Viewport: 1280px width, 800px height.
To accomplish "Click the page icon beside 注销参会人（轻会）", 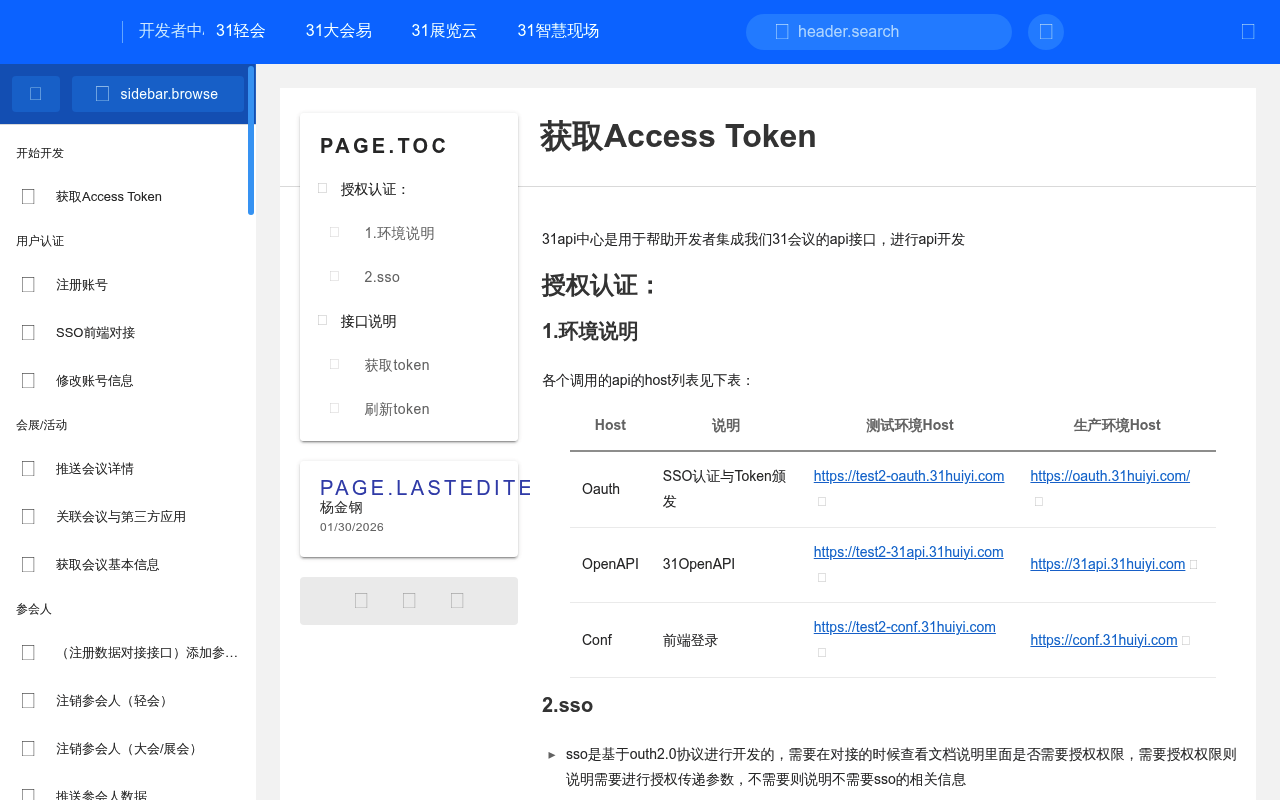I will 28,701.
